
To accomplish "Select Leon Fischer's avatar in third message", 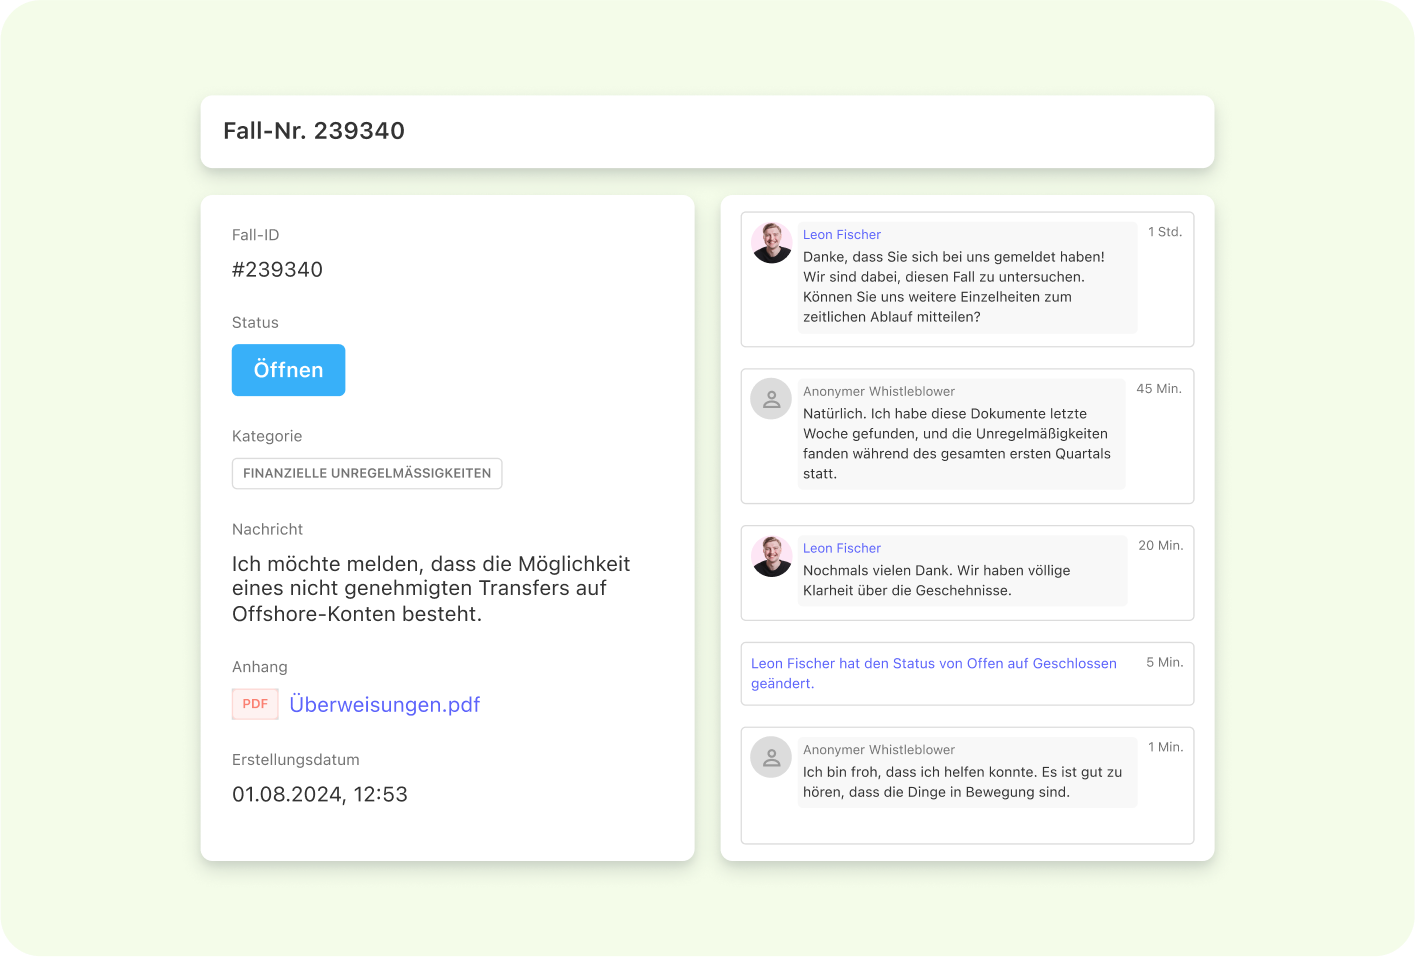I will [x=771, y=557].
